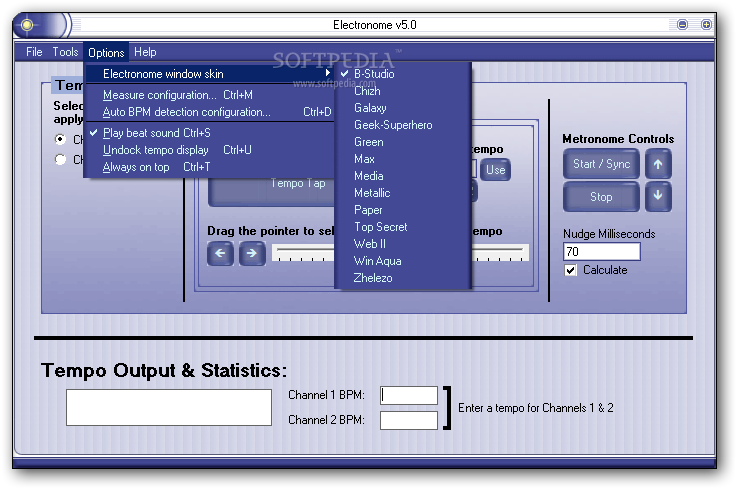This screenshot has width=737, height=489.
Task: Close the Options menu
Action: pos(106,53)
